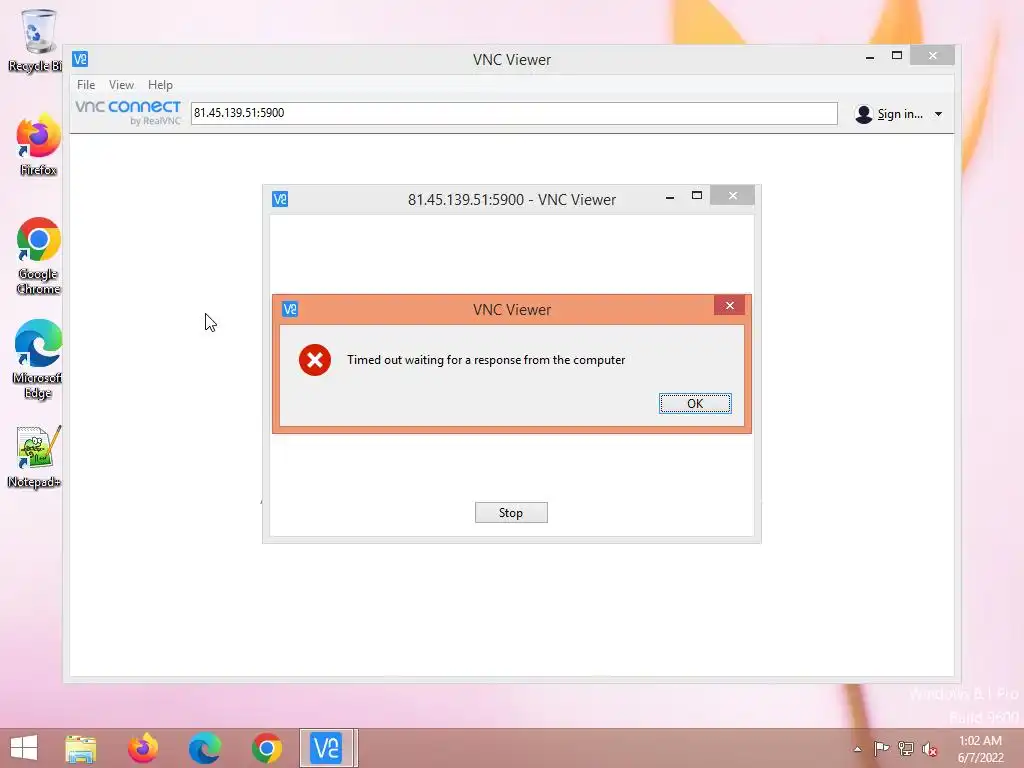Click the VNC icon in error dialog title bar
Viewport: 1024px width, 768px height.
(290, 309)
